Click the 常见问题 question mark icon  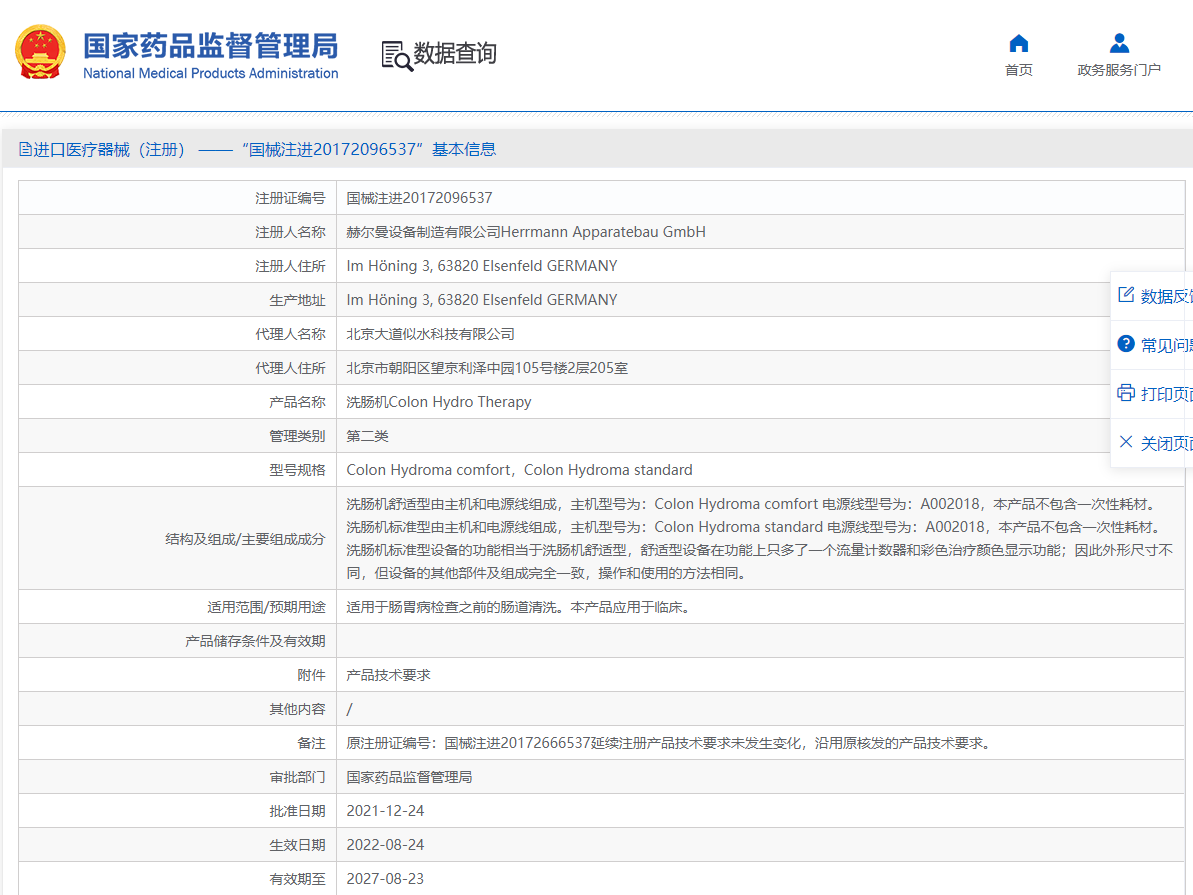pyautogui.click(x=1126, y=344)
